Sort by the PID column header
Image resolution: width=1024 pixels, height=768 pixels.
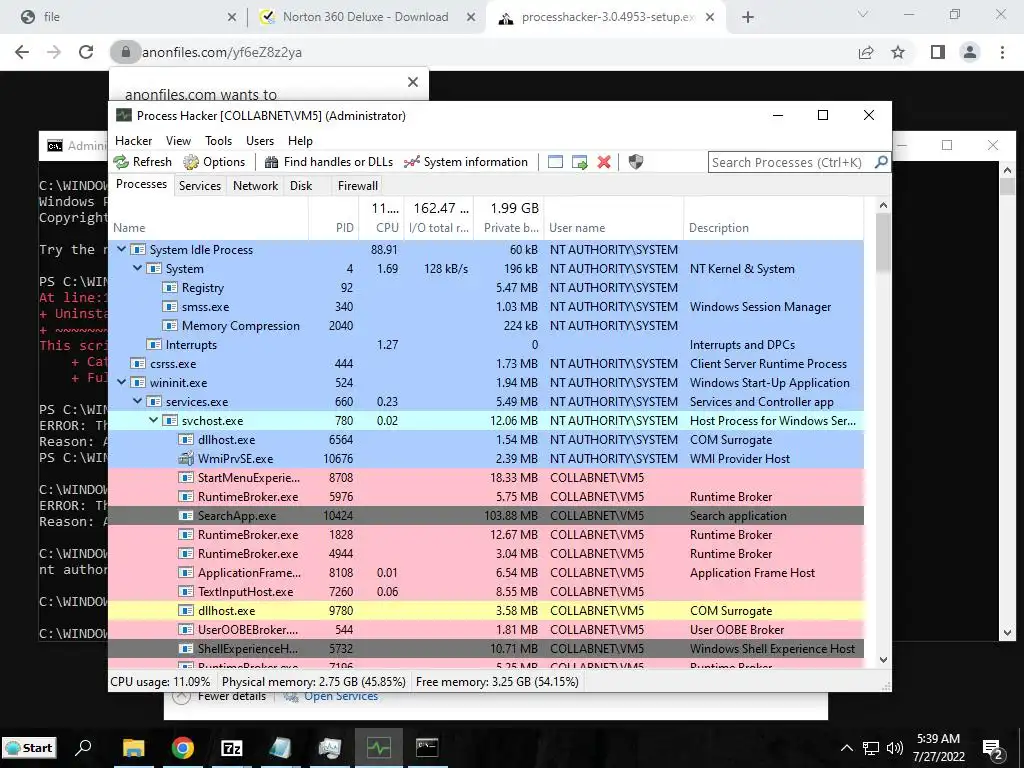click(x=334, y=227)
